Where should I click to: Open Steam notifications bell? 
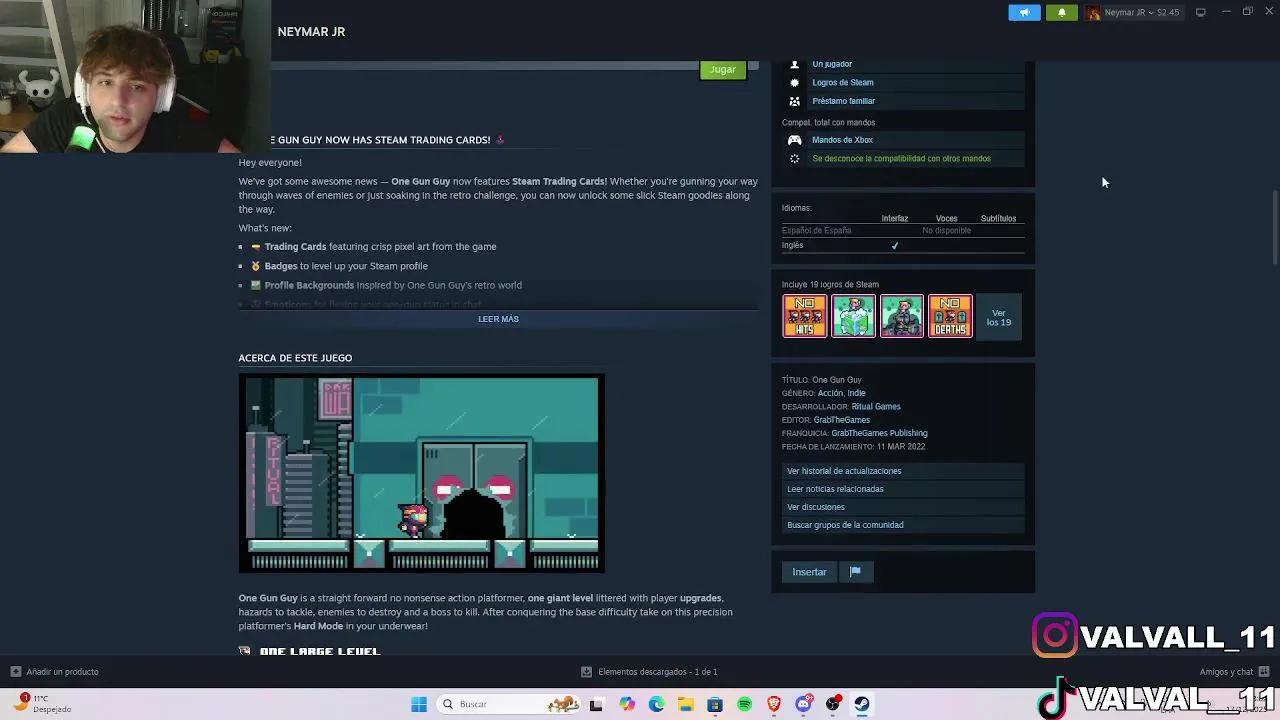pos(1061,12)
